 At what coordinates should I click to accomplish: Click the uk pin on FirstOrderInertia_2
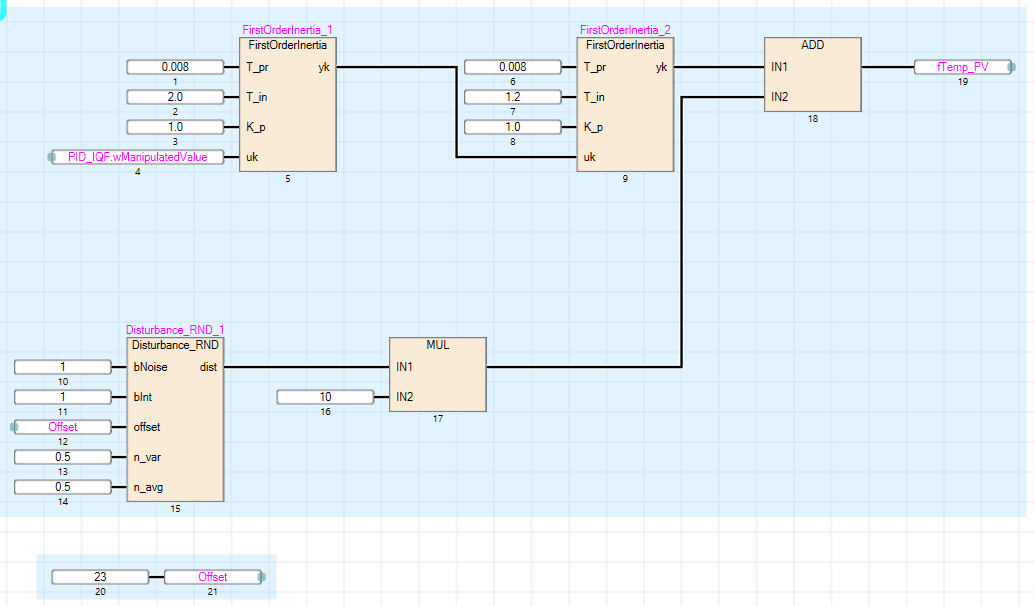[x=590, y=157]
